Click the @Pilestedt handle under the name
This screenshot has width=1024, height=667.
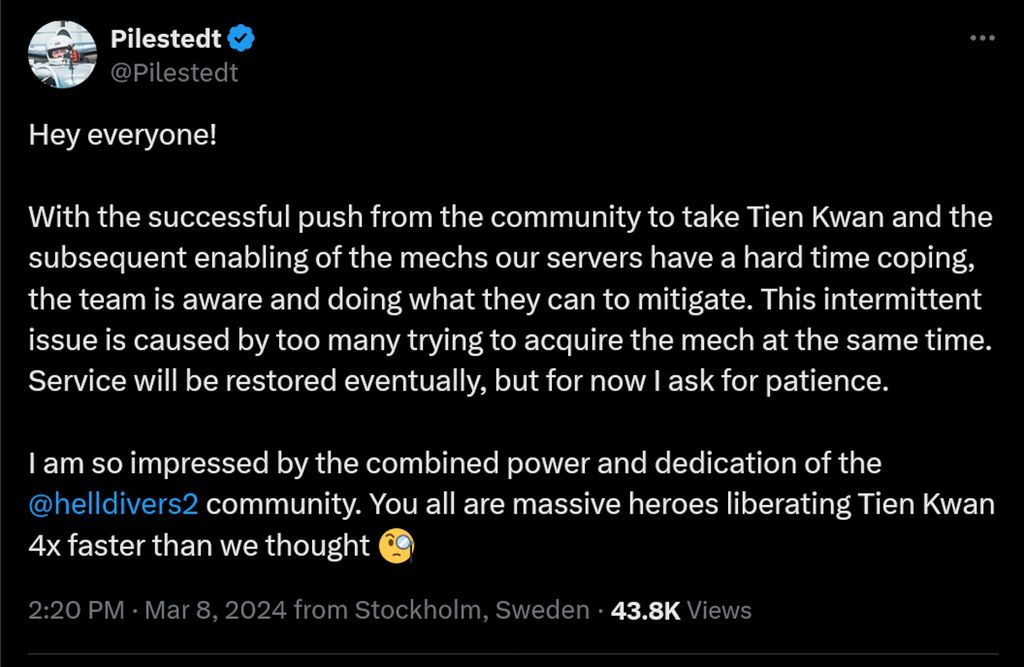point(173,73)
